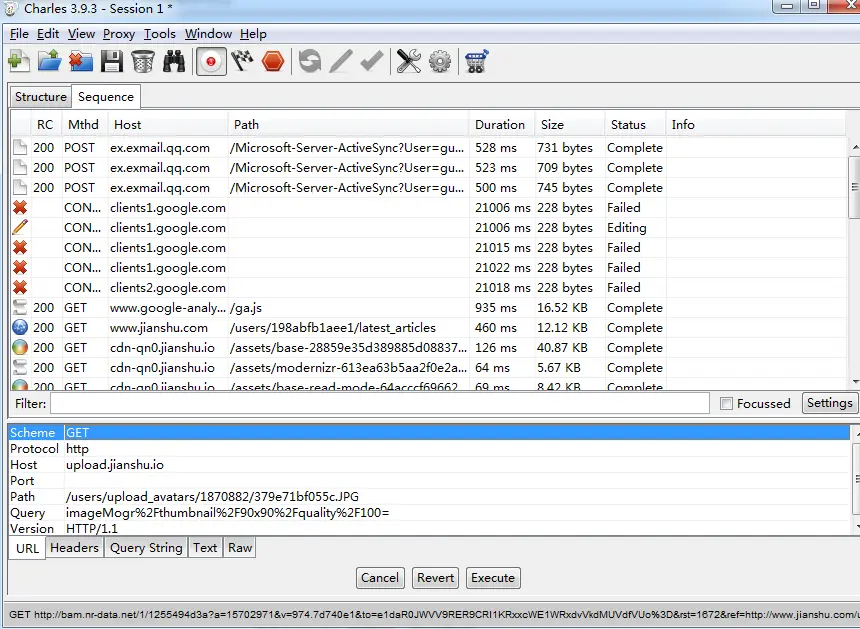Image resolution: width=860 pixels, height=629 pixels.
Task: Open filter Settings button
Action: coord(829,403)
